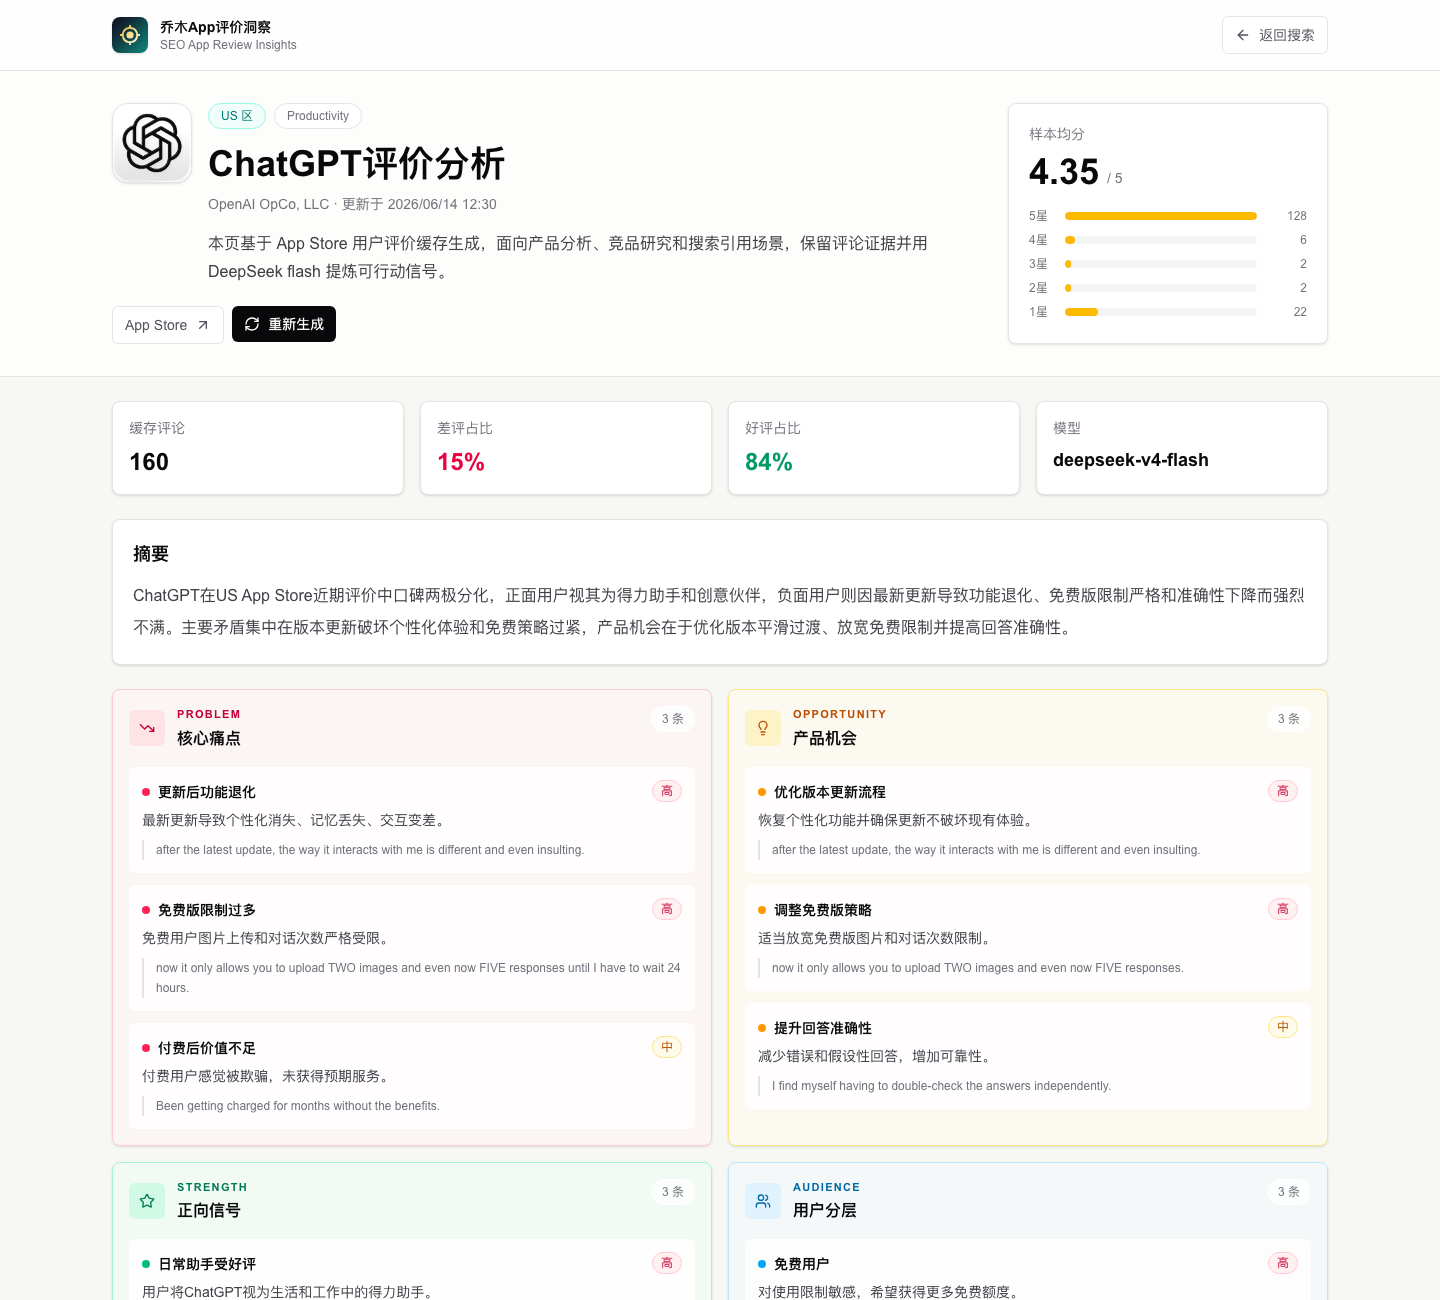Viewport: 1440px width, 1300px height.
Task: Click the 128 count for 5星
Action: (x=1297, y=216)
